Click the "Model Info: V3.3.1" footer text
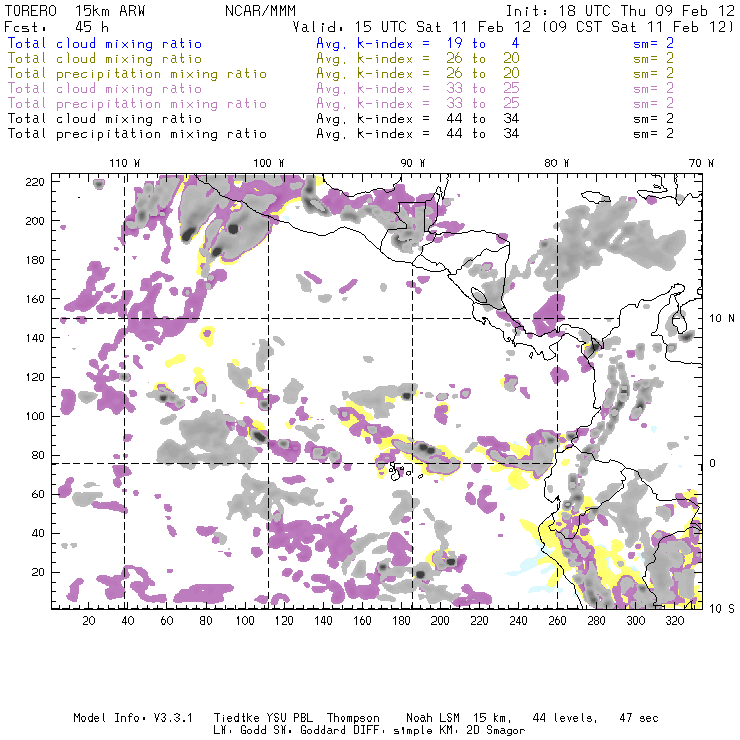The image size is (740, 740). (133, 718)
